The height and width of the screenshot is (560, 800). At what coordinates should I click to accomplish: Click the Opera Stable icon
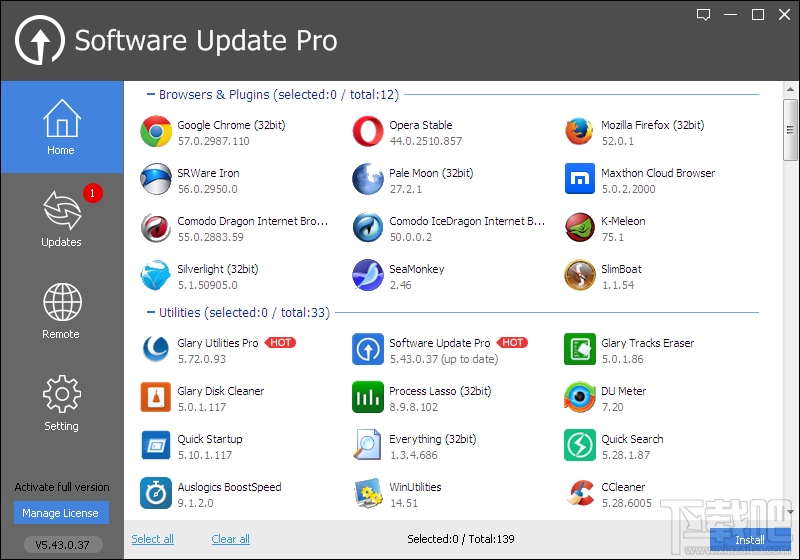(x=367, y=132)
